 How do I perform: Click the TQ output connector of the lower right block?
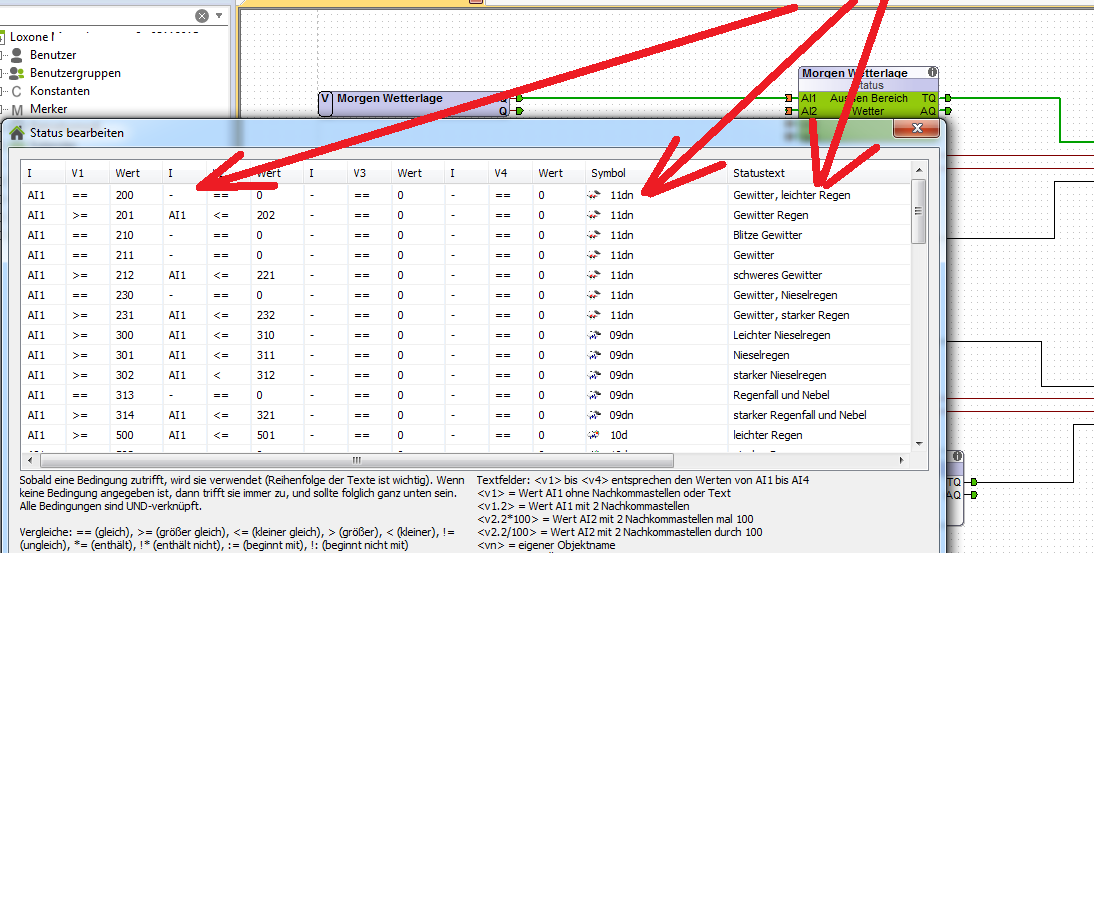pyautogui.click(x=973, y=482)
